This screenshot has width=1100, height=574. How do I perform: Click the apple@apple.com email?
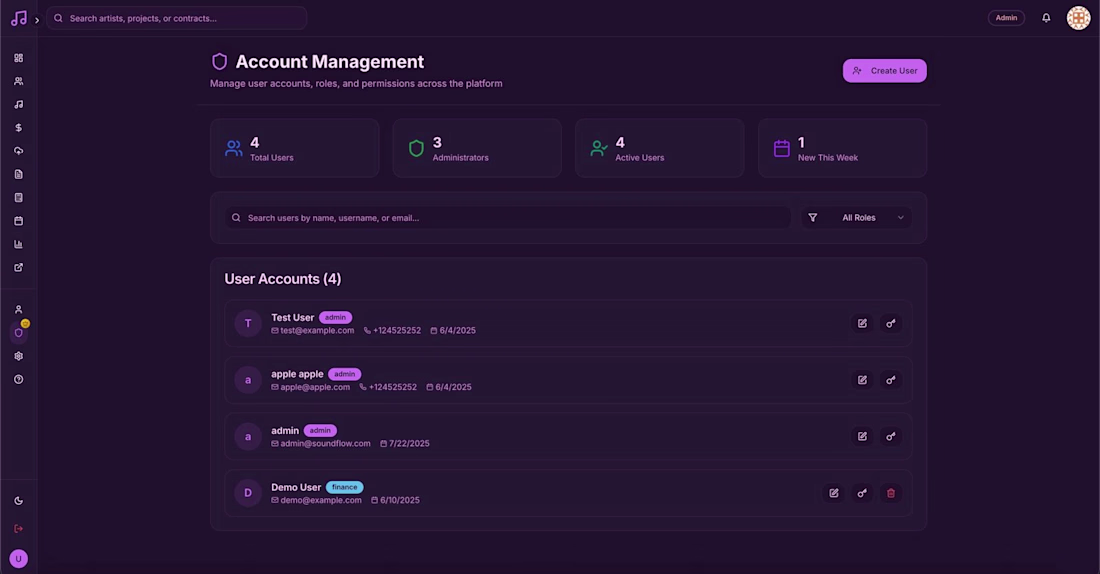315,387
